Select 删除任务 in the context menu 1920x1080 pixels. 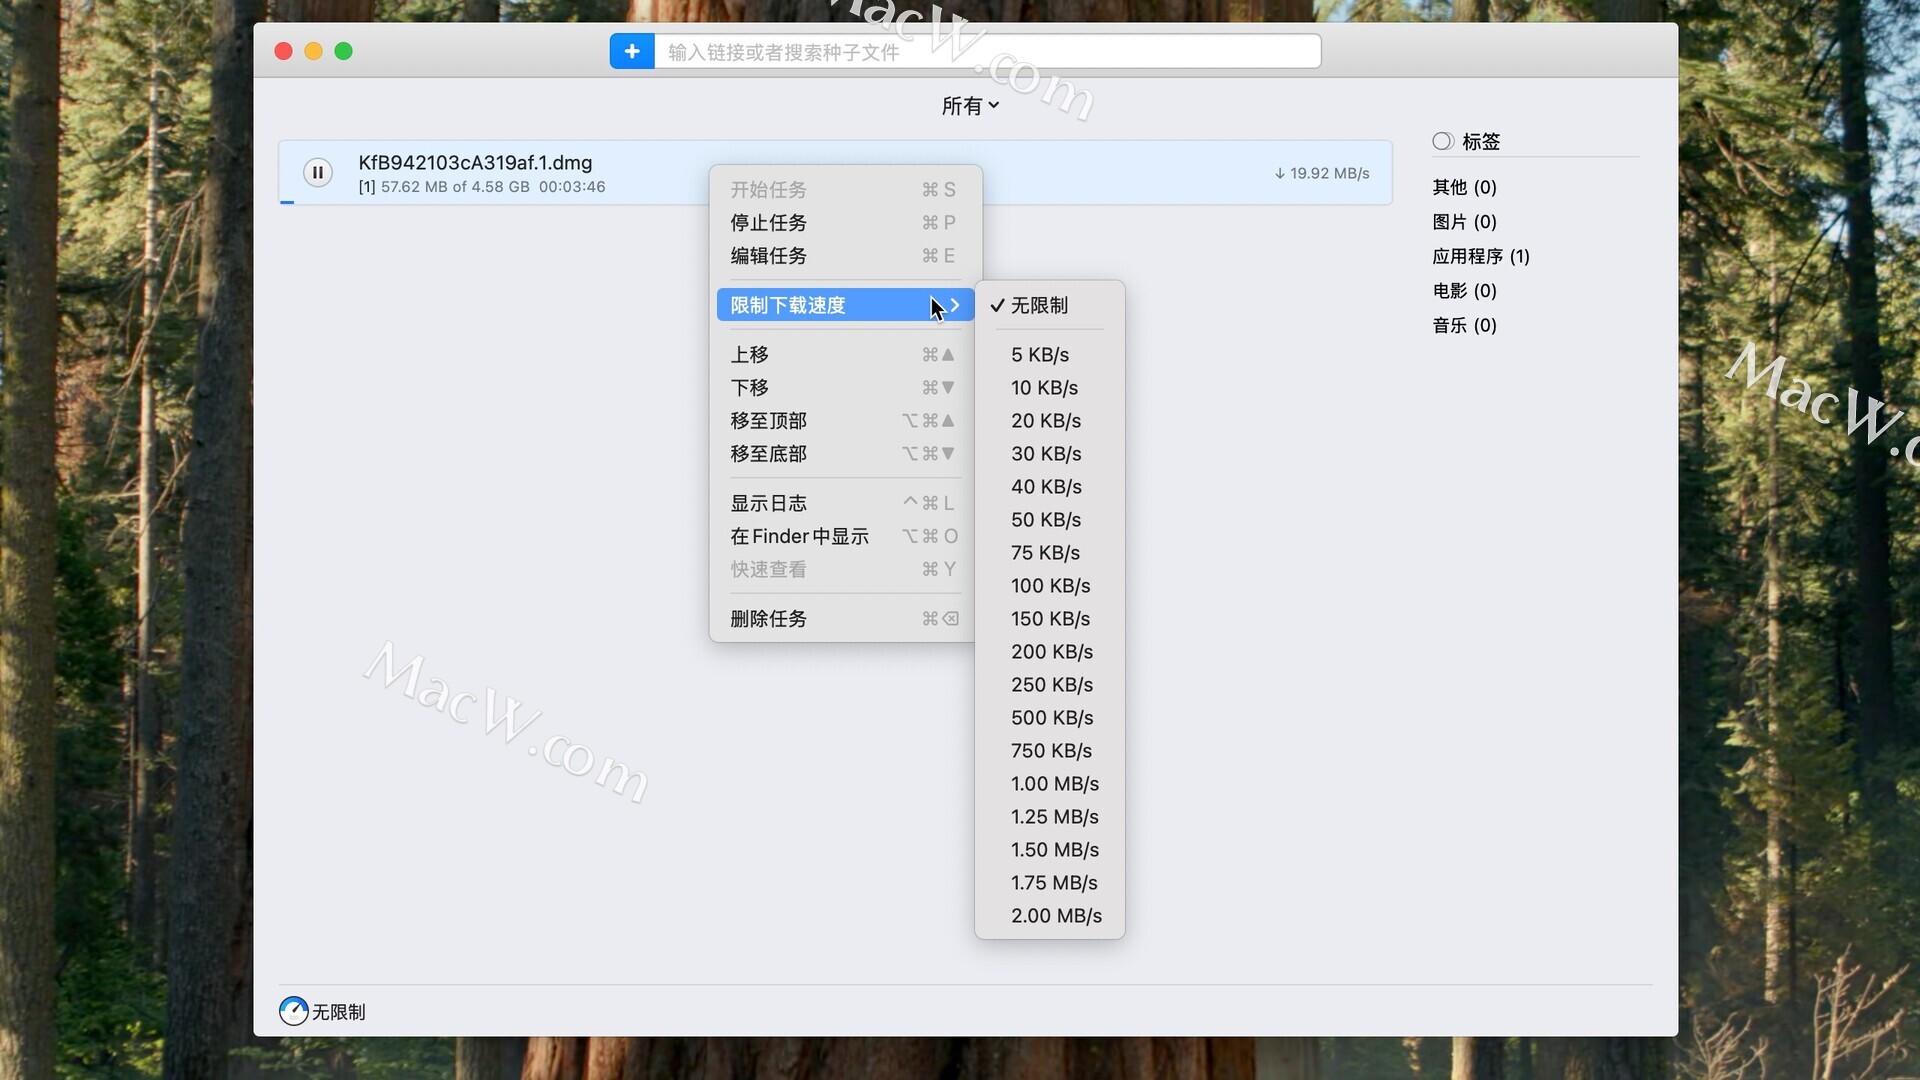pyautogui.click(x=768, y=618)
